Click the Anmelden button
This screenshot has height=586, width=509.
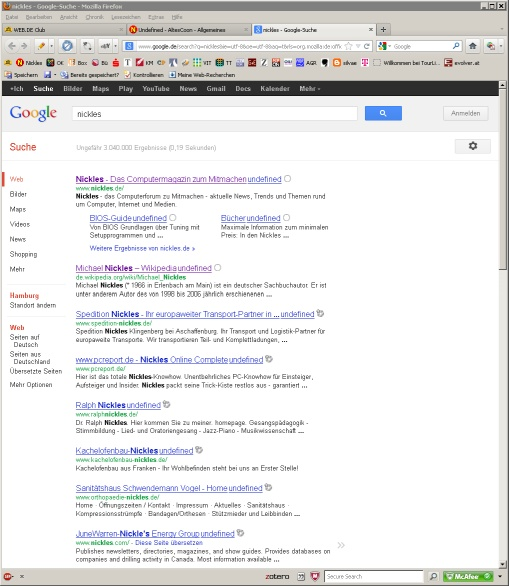(x=465, y=113)
